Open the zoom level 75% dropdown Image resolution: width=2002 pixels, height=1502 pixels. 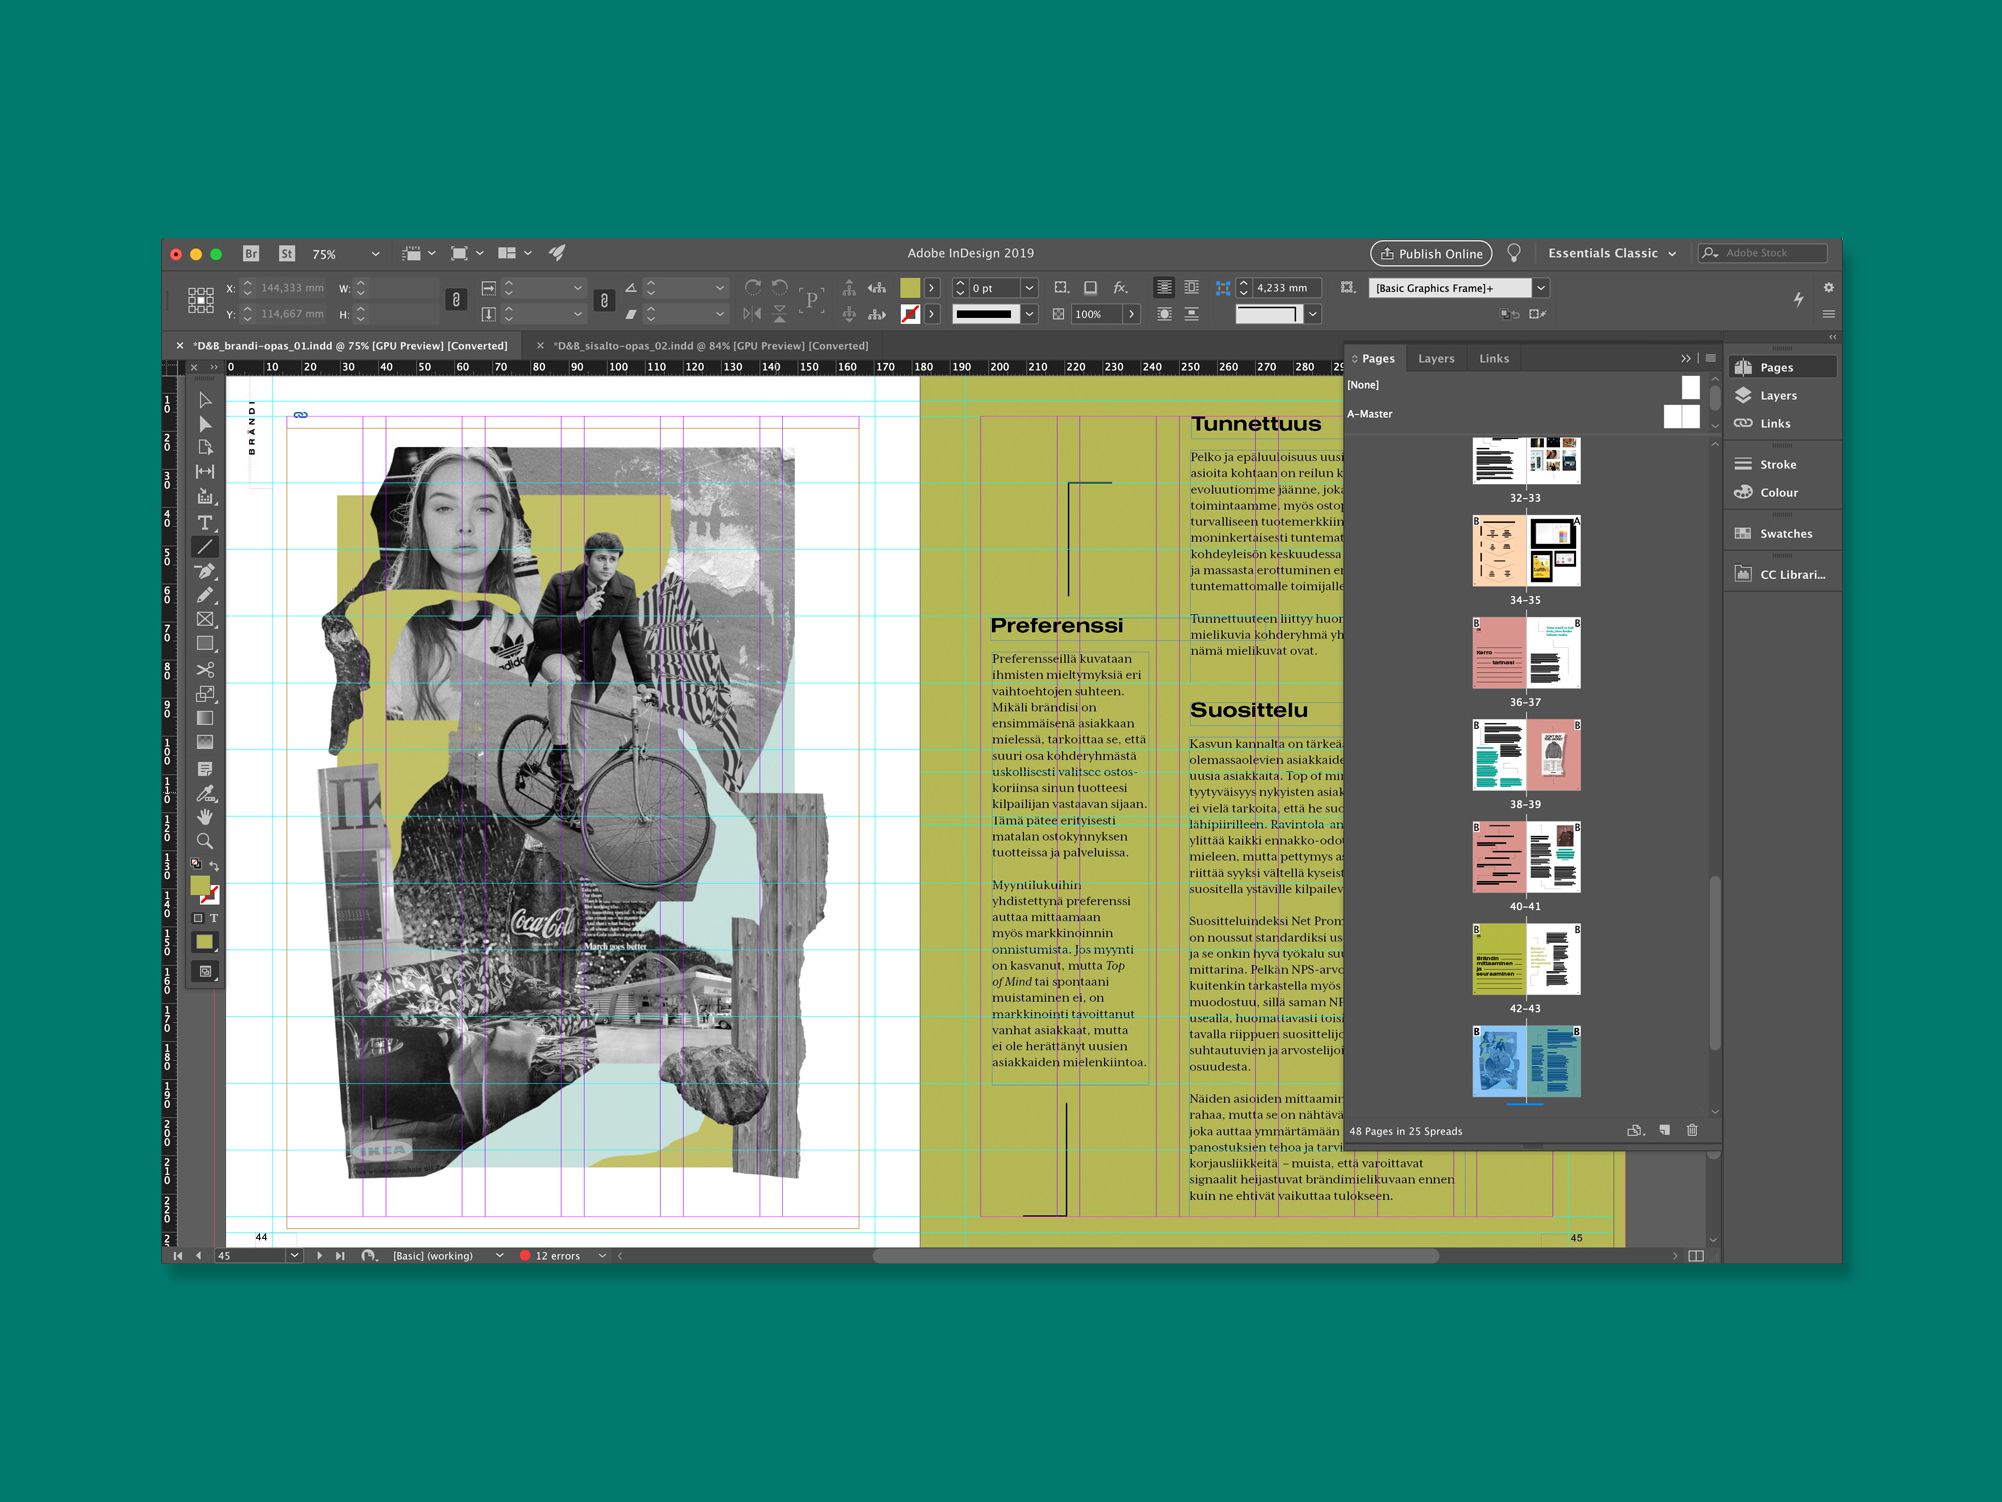click(x=375, y=254)
